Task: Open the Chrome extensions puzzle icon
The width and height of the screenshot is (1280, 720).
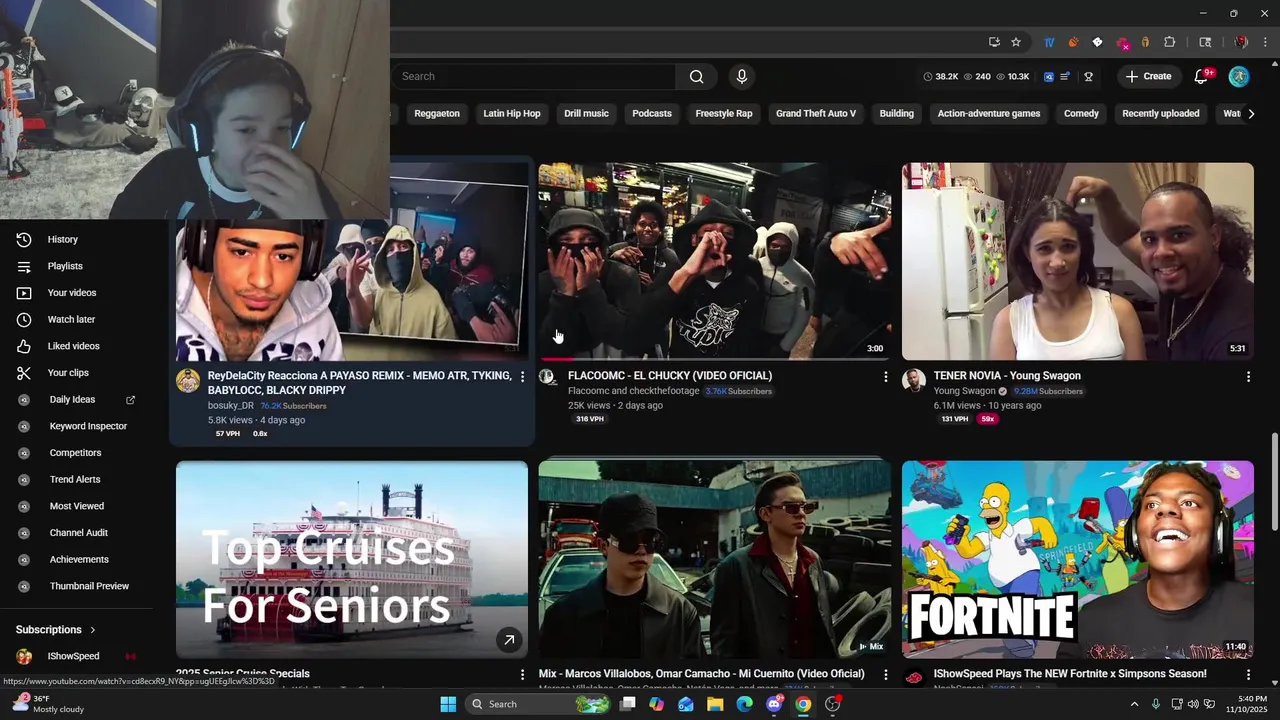Action: pyautogui.click(x=1170, y=42)
